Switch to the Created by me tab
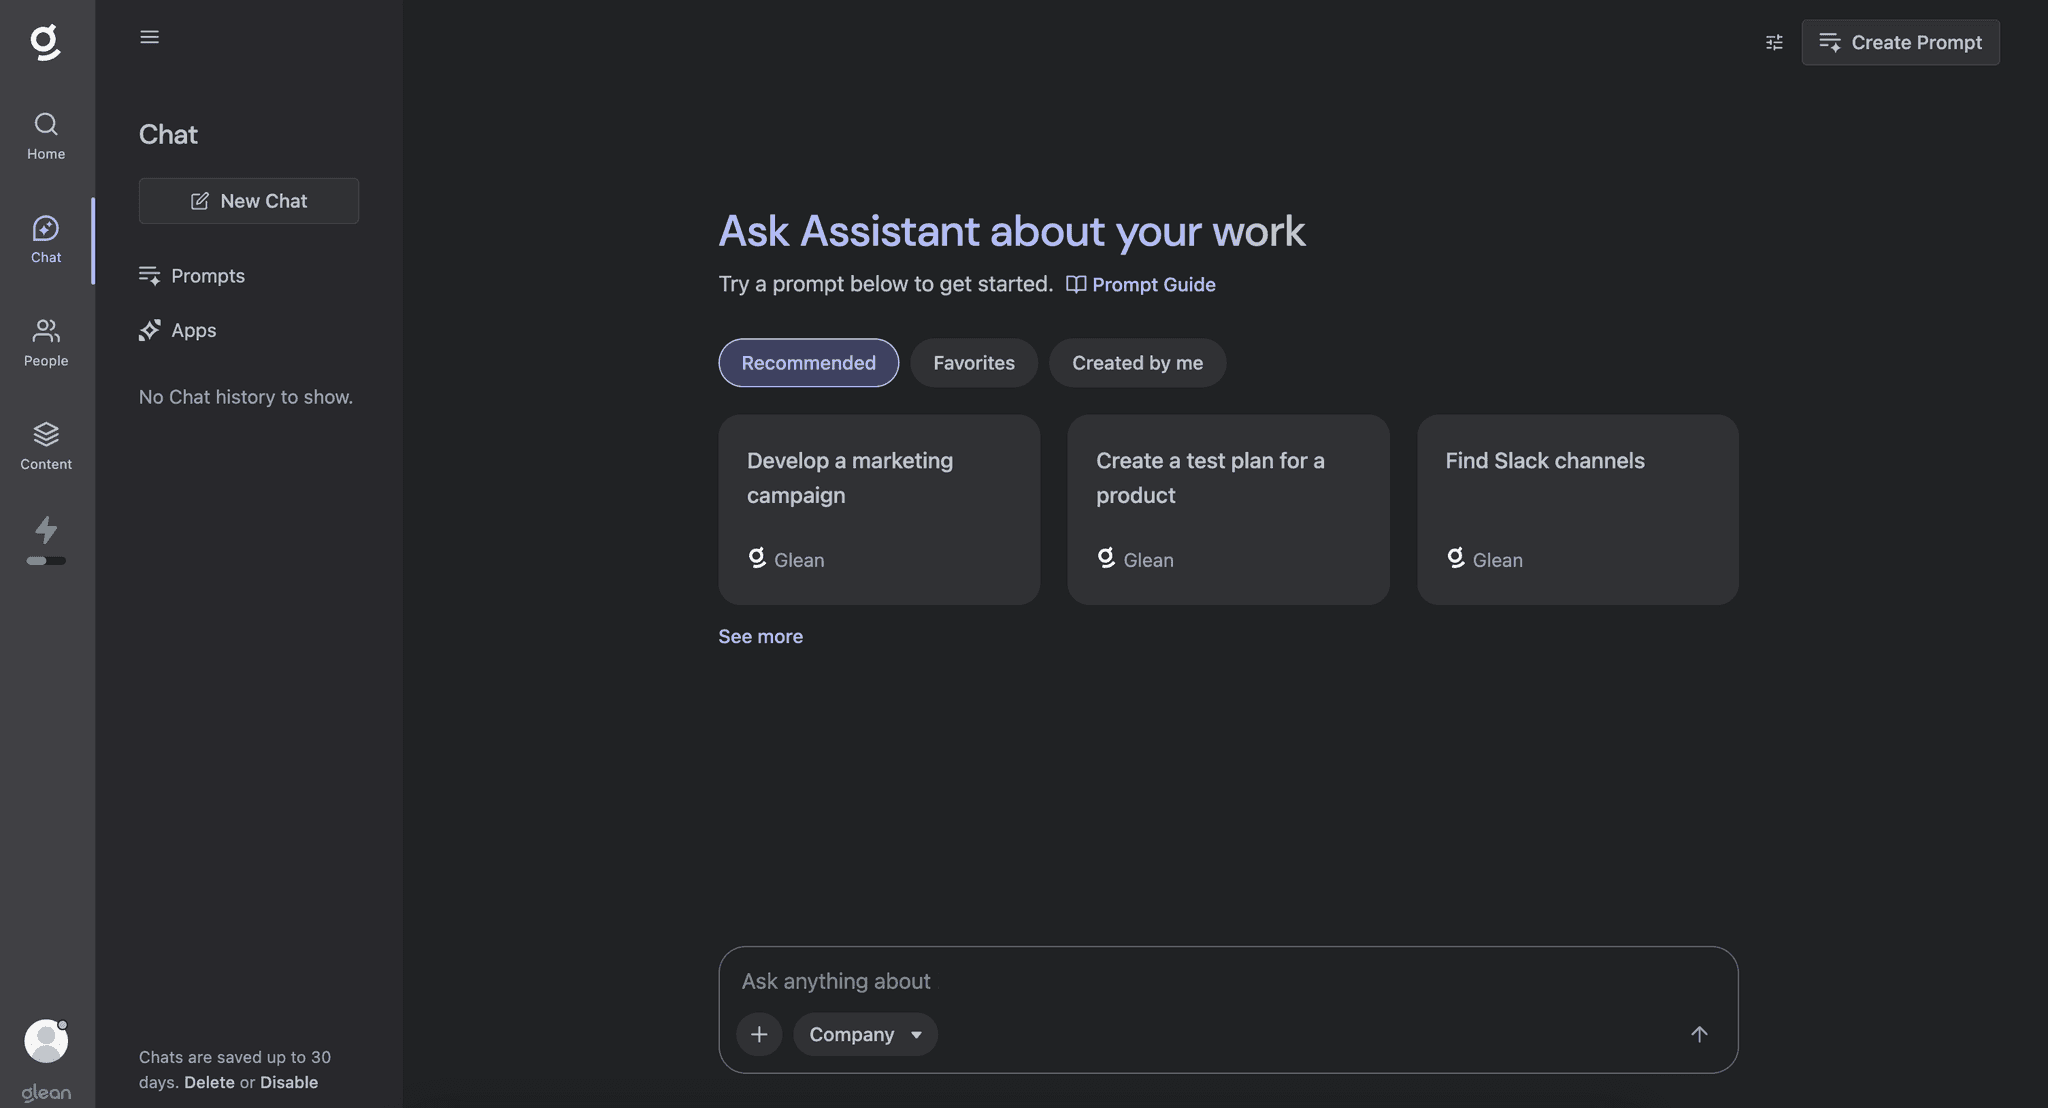The image size is (2048, 1108). 1137,362
